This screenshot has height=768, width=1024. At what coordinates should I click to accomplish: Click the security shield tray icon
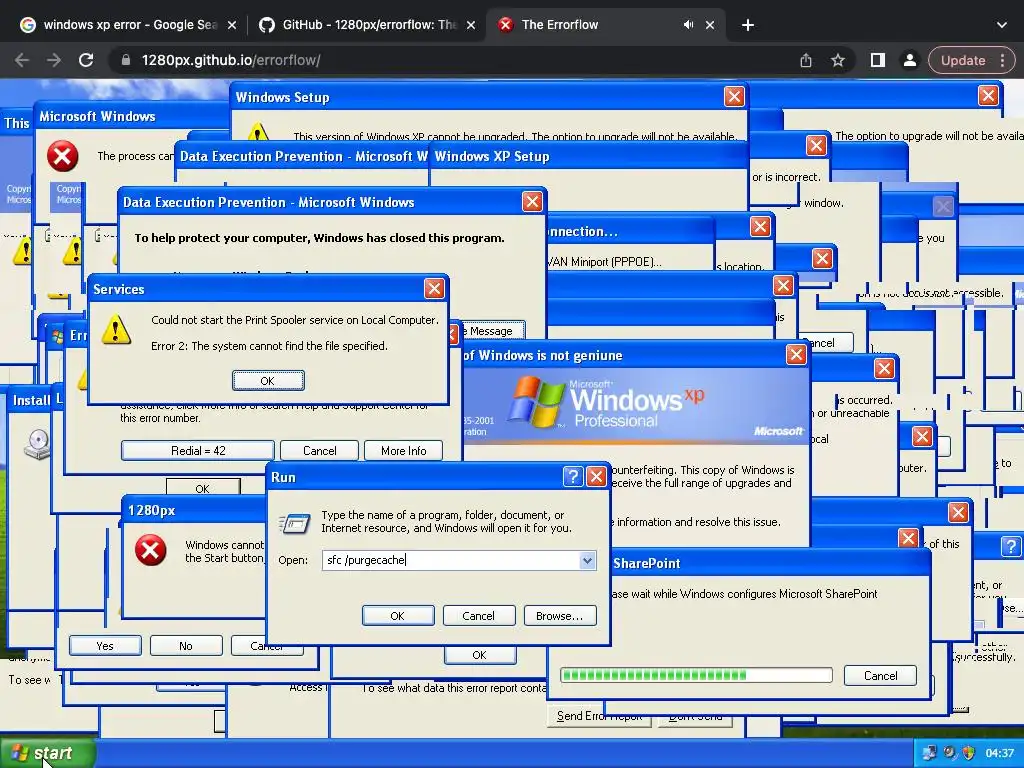[968, 753]
